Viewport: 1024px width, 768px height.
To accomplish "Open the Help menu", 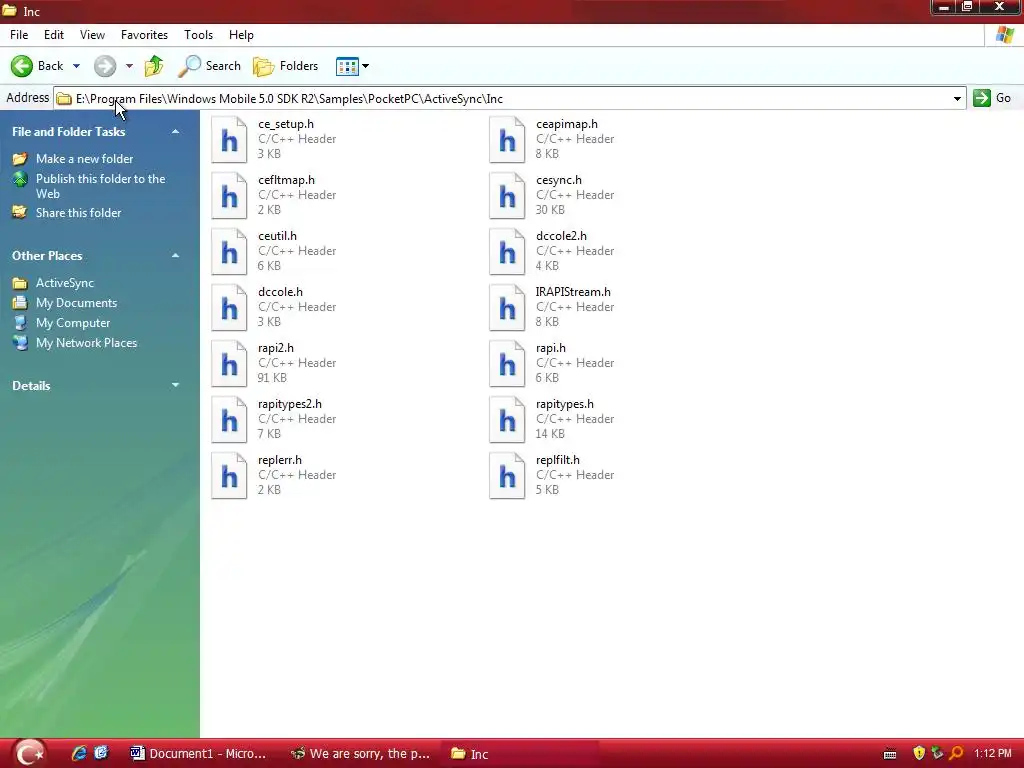I will point(241,35).
